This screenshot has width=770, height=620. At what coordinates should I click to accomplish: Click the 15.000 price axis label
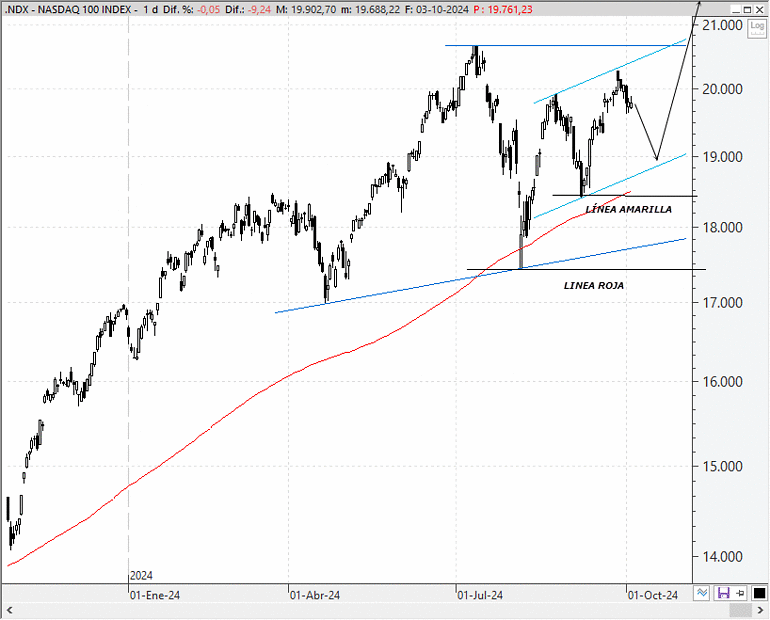point(722,466)
